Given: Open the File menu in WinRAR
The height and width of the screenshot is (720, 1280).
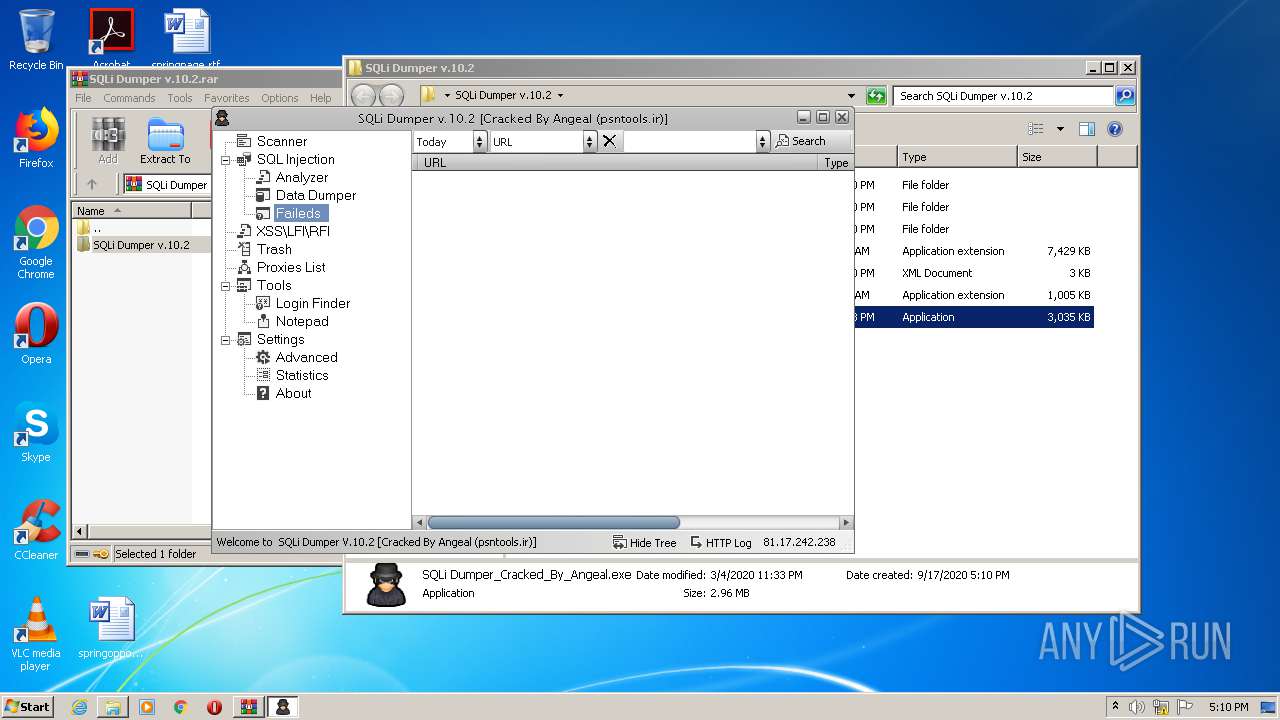Looking at the screenshot, I should [x=83, y=98].
